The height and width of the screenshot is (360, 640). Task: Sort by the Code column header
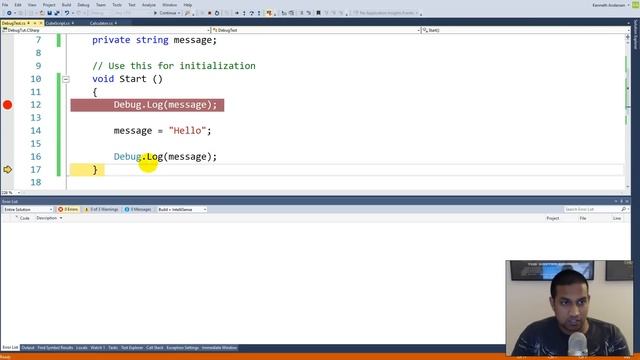coord(24,218)
